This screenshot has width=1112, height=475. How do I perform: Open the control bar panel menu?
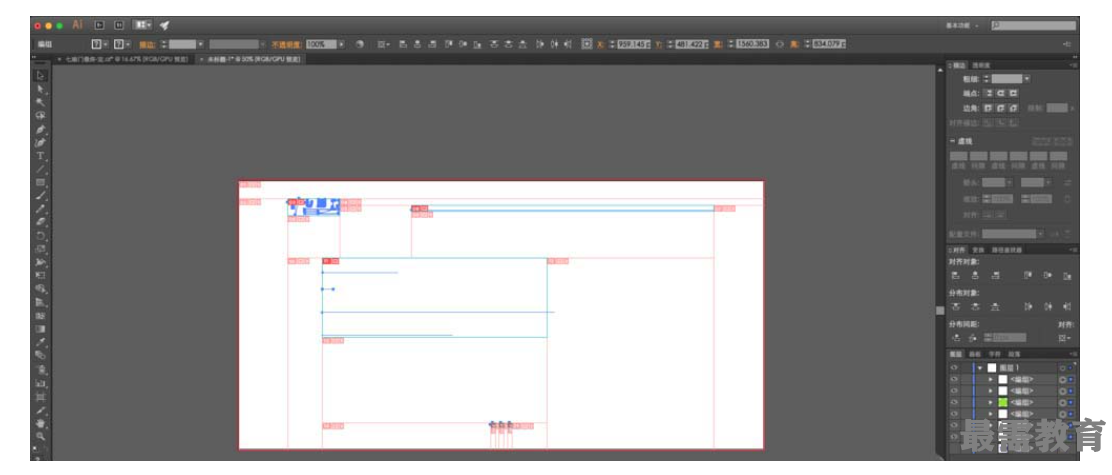pos(1068,44)
